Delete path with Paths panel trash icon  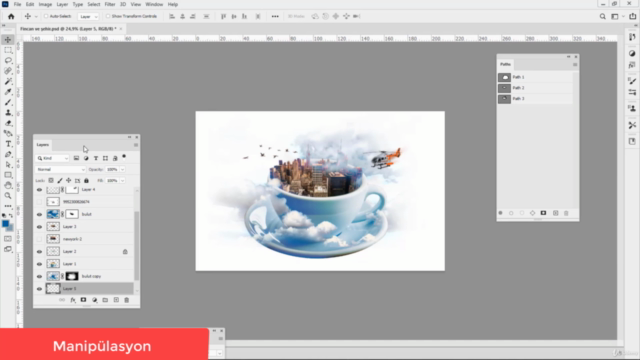point(566,213)
